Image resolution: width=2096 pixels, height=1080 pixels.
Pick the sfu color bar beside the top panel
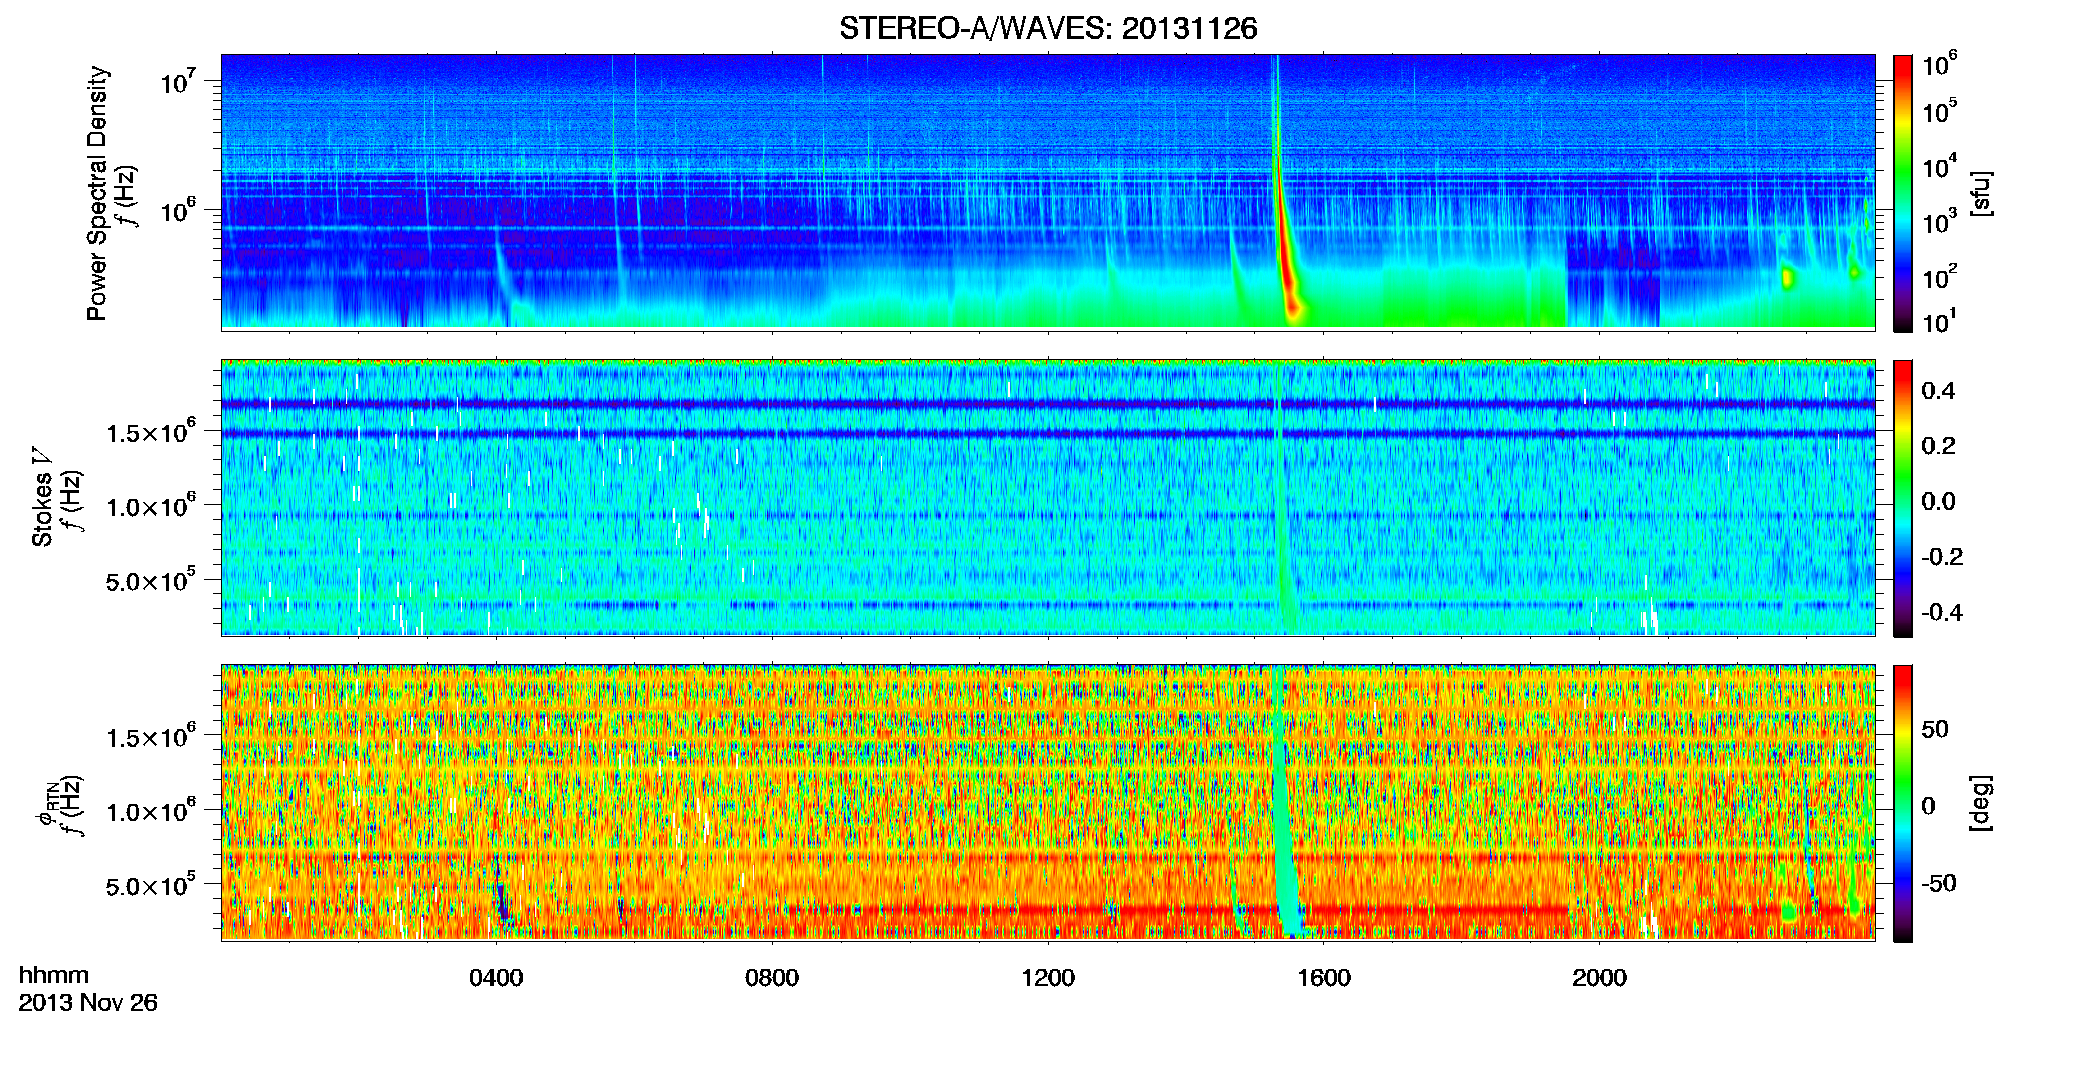pyautogui.click(x=1903, y=193)
